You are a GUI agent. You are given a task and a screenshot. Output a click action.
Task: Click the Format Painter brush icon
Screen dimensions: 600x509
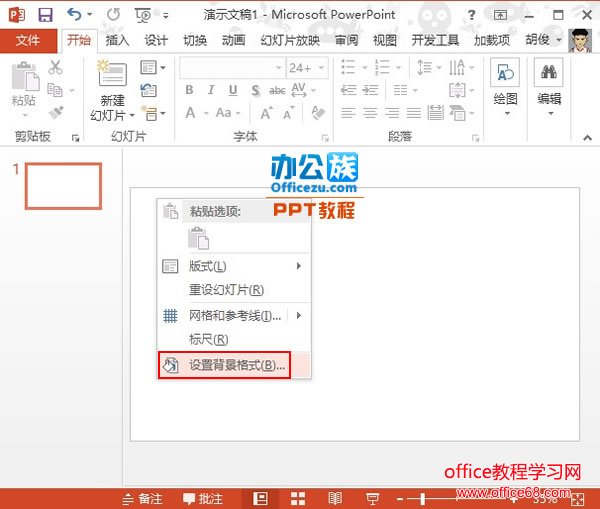[56, 113]
